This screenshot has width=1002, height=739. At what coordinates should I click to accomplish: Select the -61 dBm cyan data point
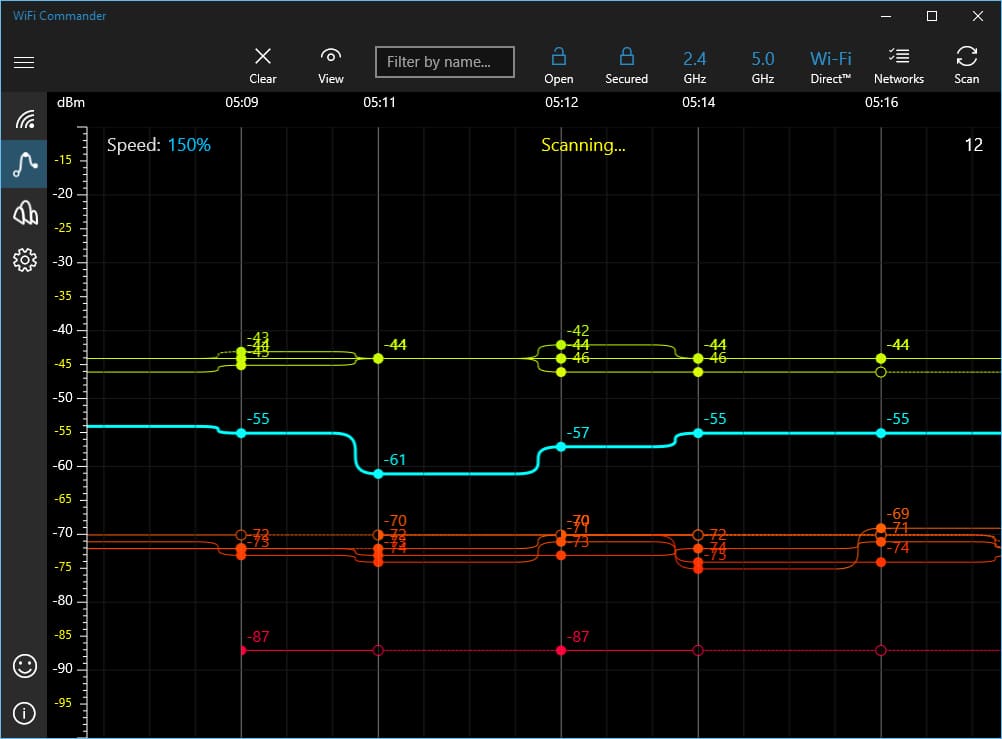(x=378, y=473)
